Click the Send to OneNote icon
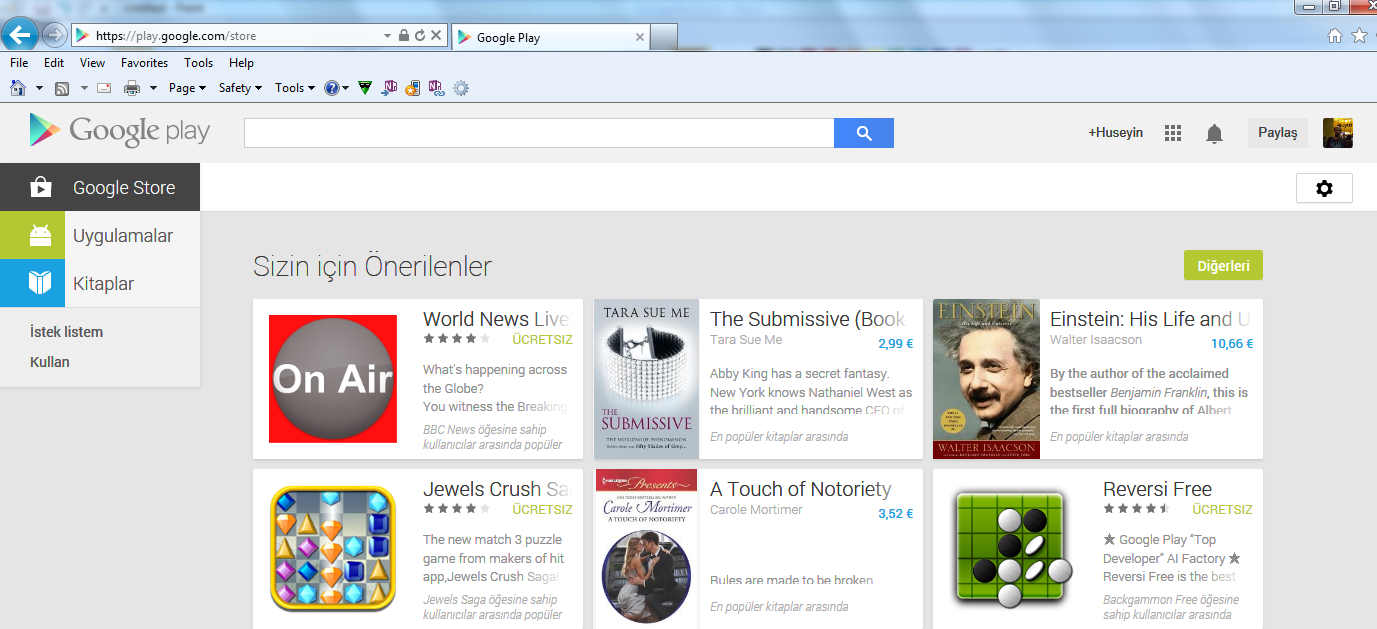 point(390,88)
